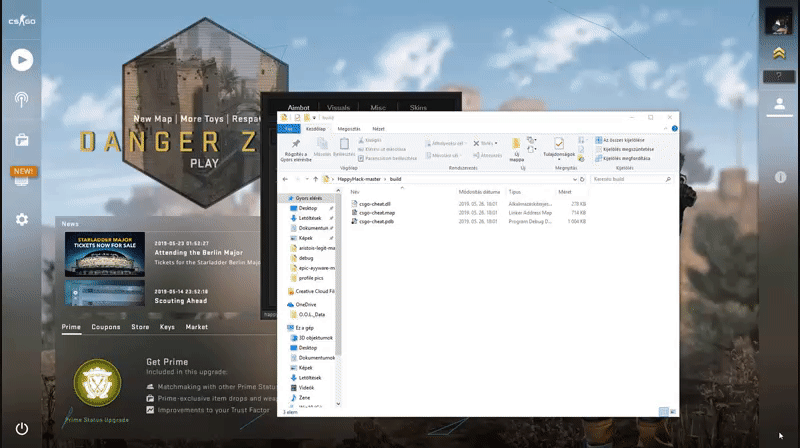Sort by Méret column header
The image size is (800, 448).
565,192
